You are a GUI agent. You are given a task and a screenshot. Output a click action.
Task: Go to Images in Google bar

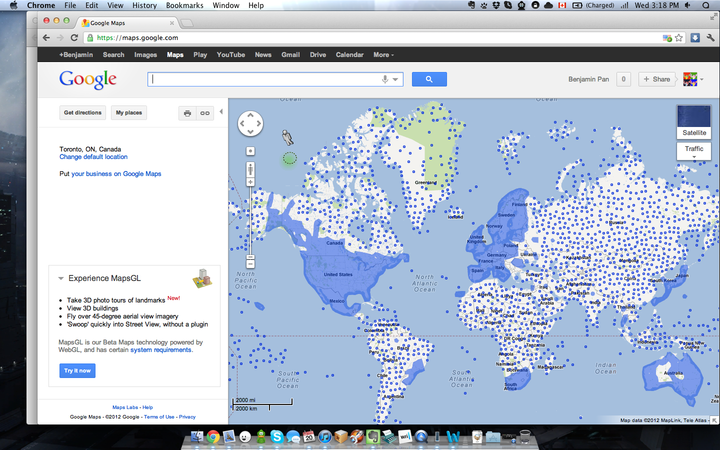(146, 55)
